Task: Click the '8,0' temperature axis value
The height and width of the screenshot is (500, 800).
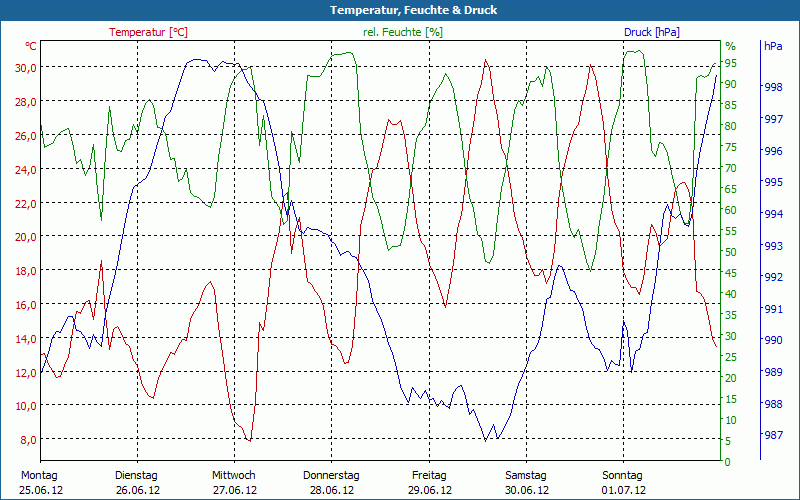Action: pos(28,440)
